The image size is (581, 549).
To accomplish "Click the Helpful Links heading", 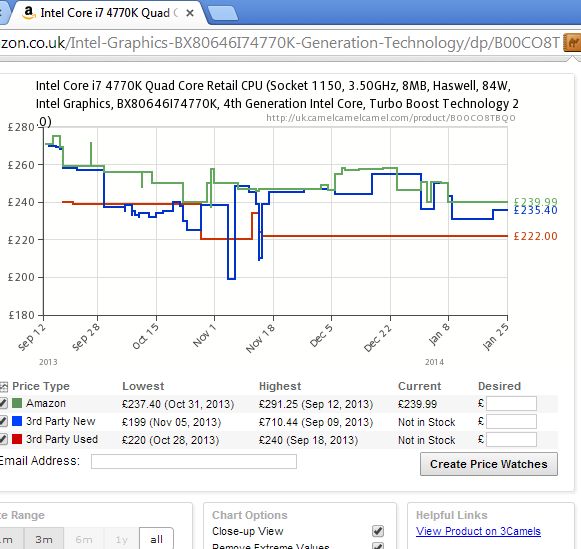I will [452, 515].
